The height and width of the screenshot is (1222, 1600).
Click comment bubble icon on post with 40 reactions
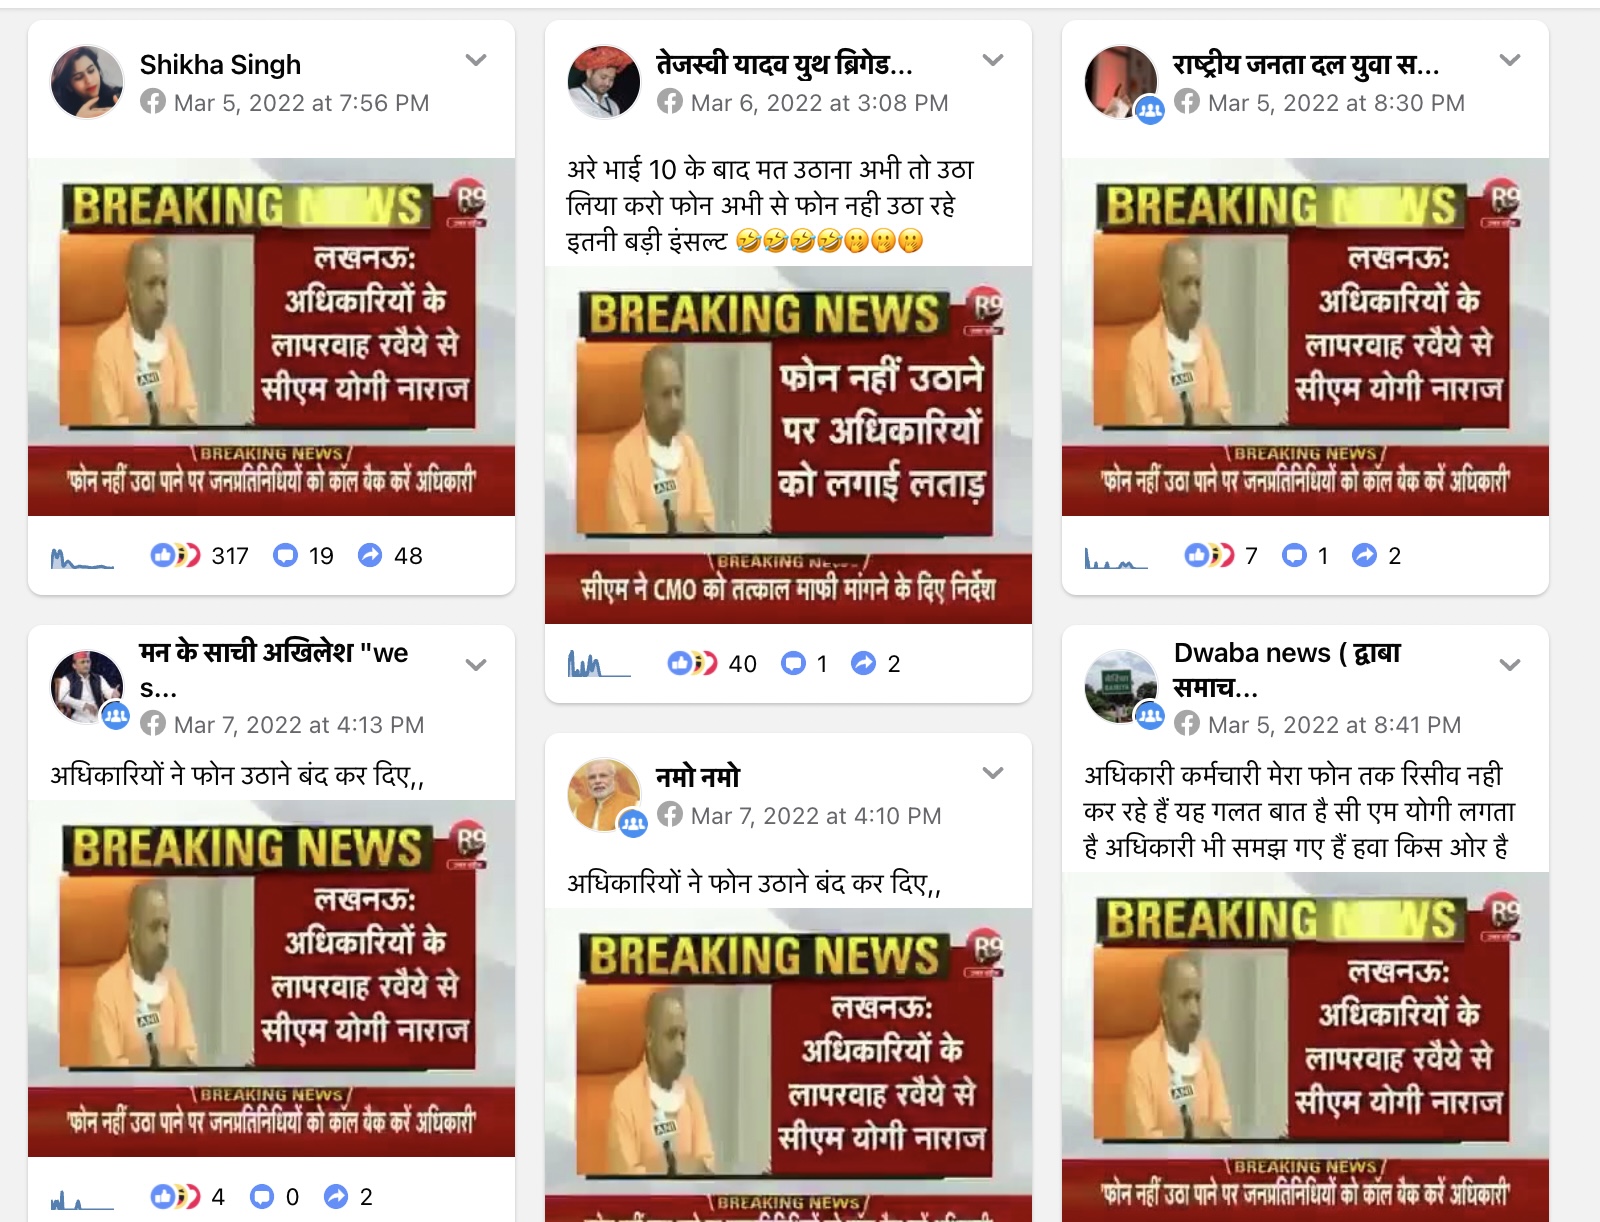[x=793, y=663]
